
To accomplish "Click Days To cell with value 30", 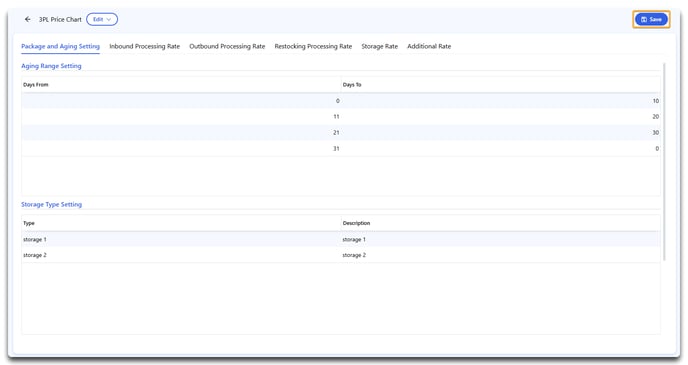I will (x=501, y=132).
